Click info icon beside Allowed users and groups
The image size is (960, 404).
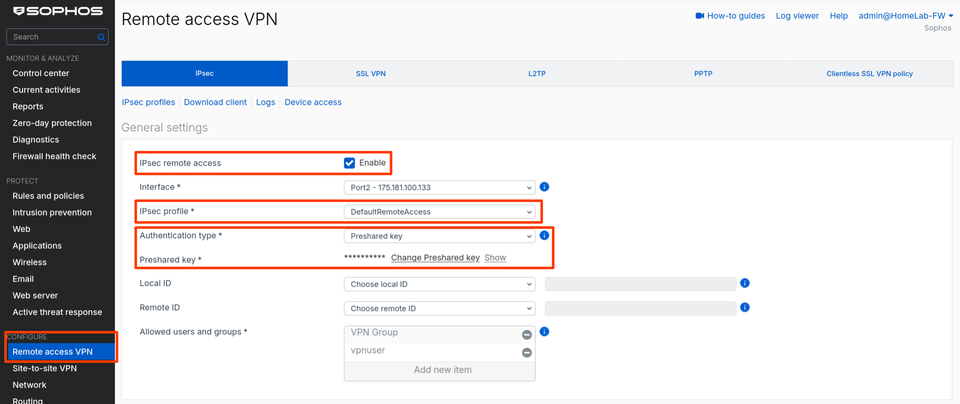544,332
